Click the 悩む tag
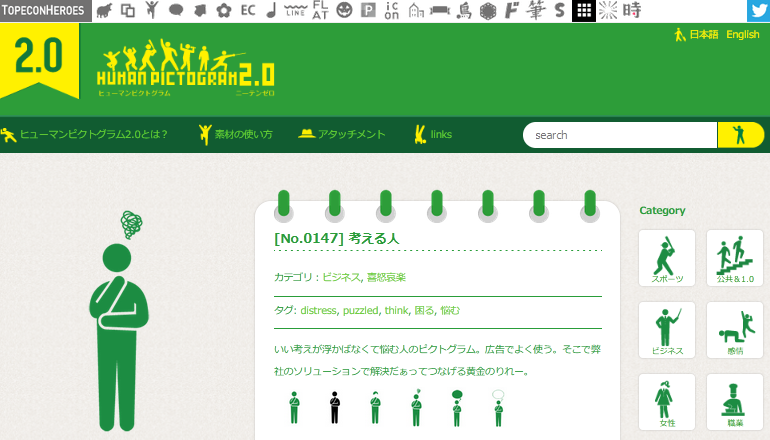 click(450, 310)
